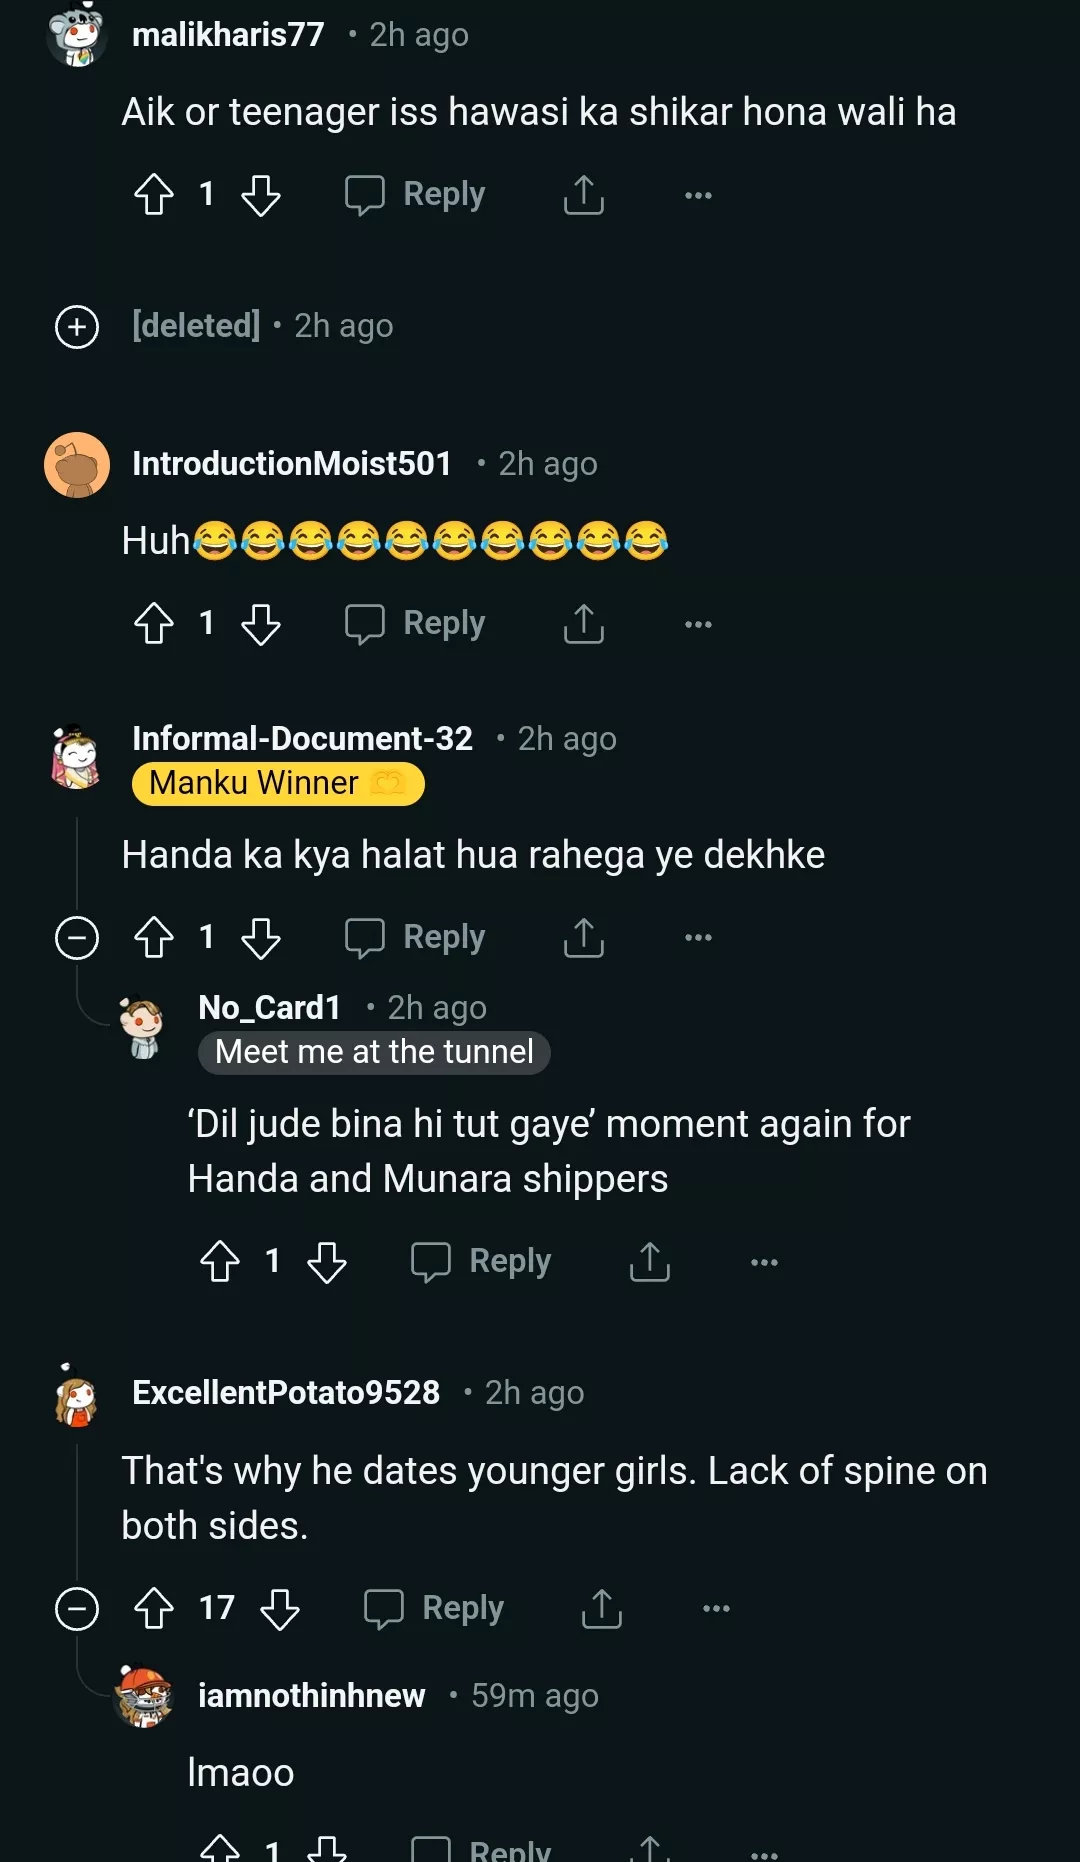Upvote malikharis77's comment
This screenshot has height=1862, width=1080.
click(154, 195)
